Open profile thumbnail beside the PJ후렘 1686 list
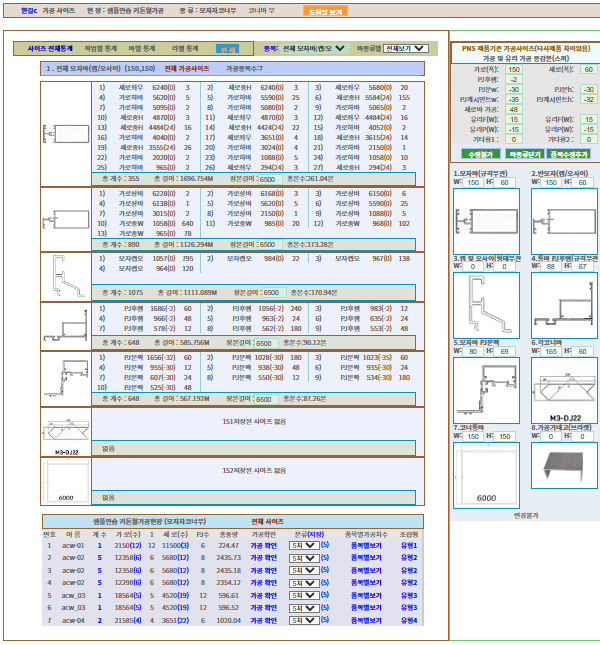Screen dimensions: 600x645 66,327
